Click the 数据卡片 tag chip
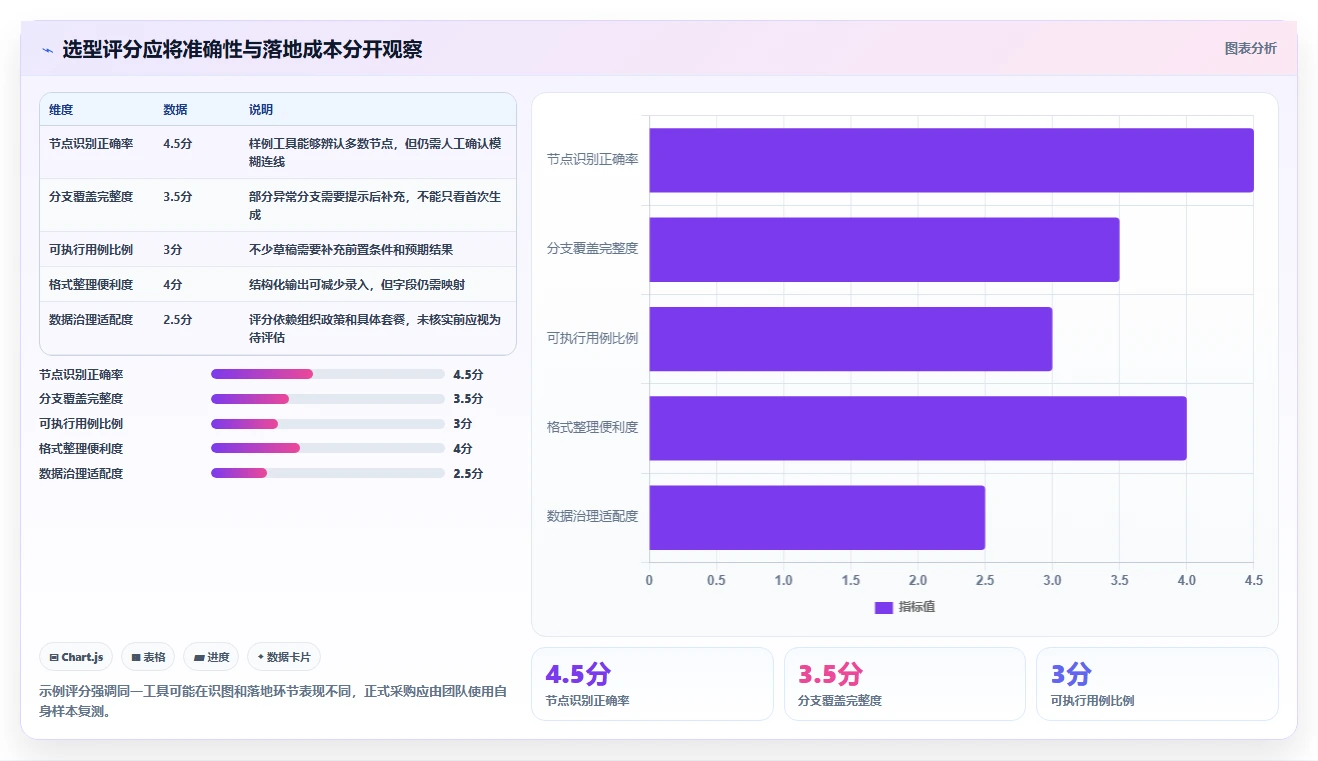 284,657
